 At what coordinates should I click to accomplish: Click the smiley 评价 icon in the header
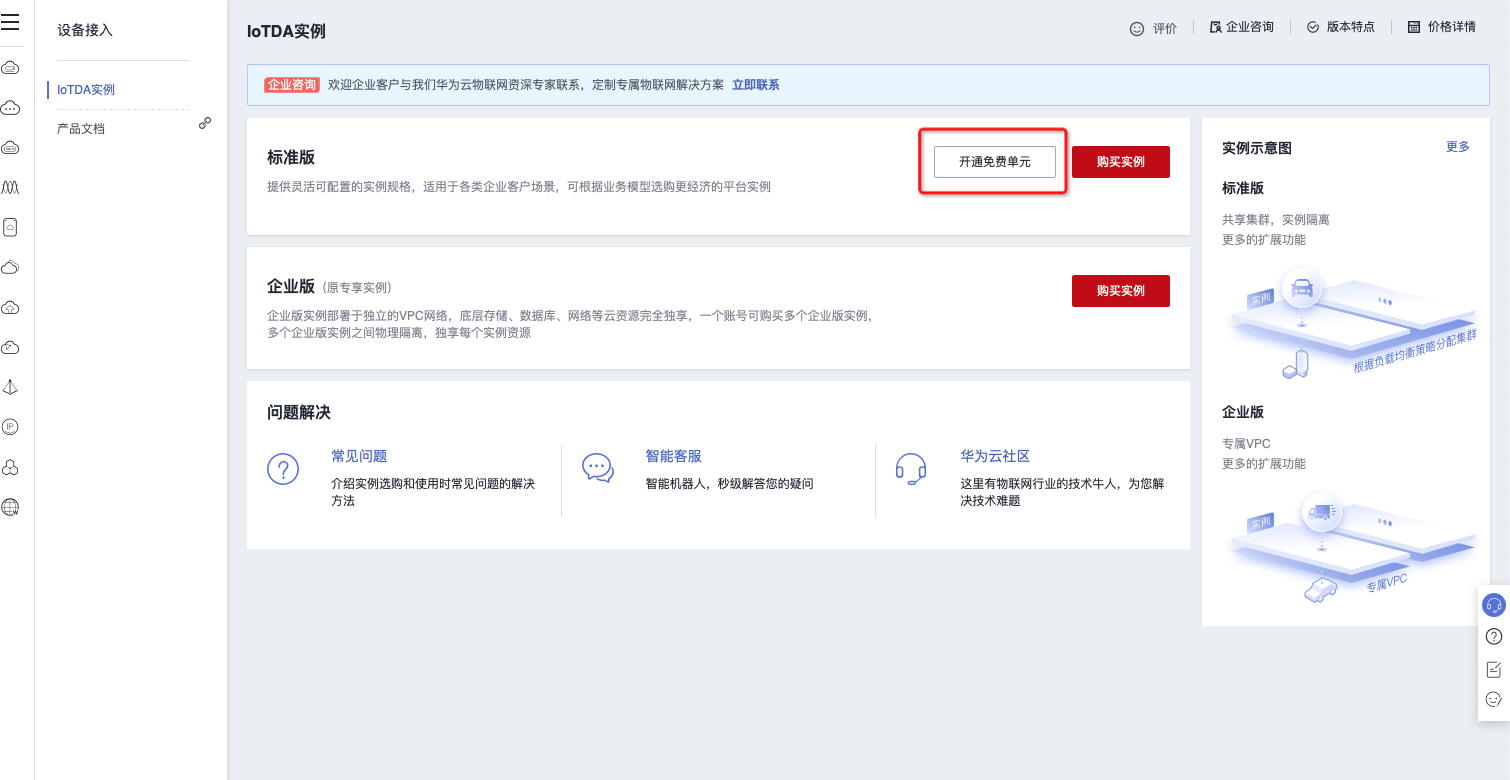1136,28
